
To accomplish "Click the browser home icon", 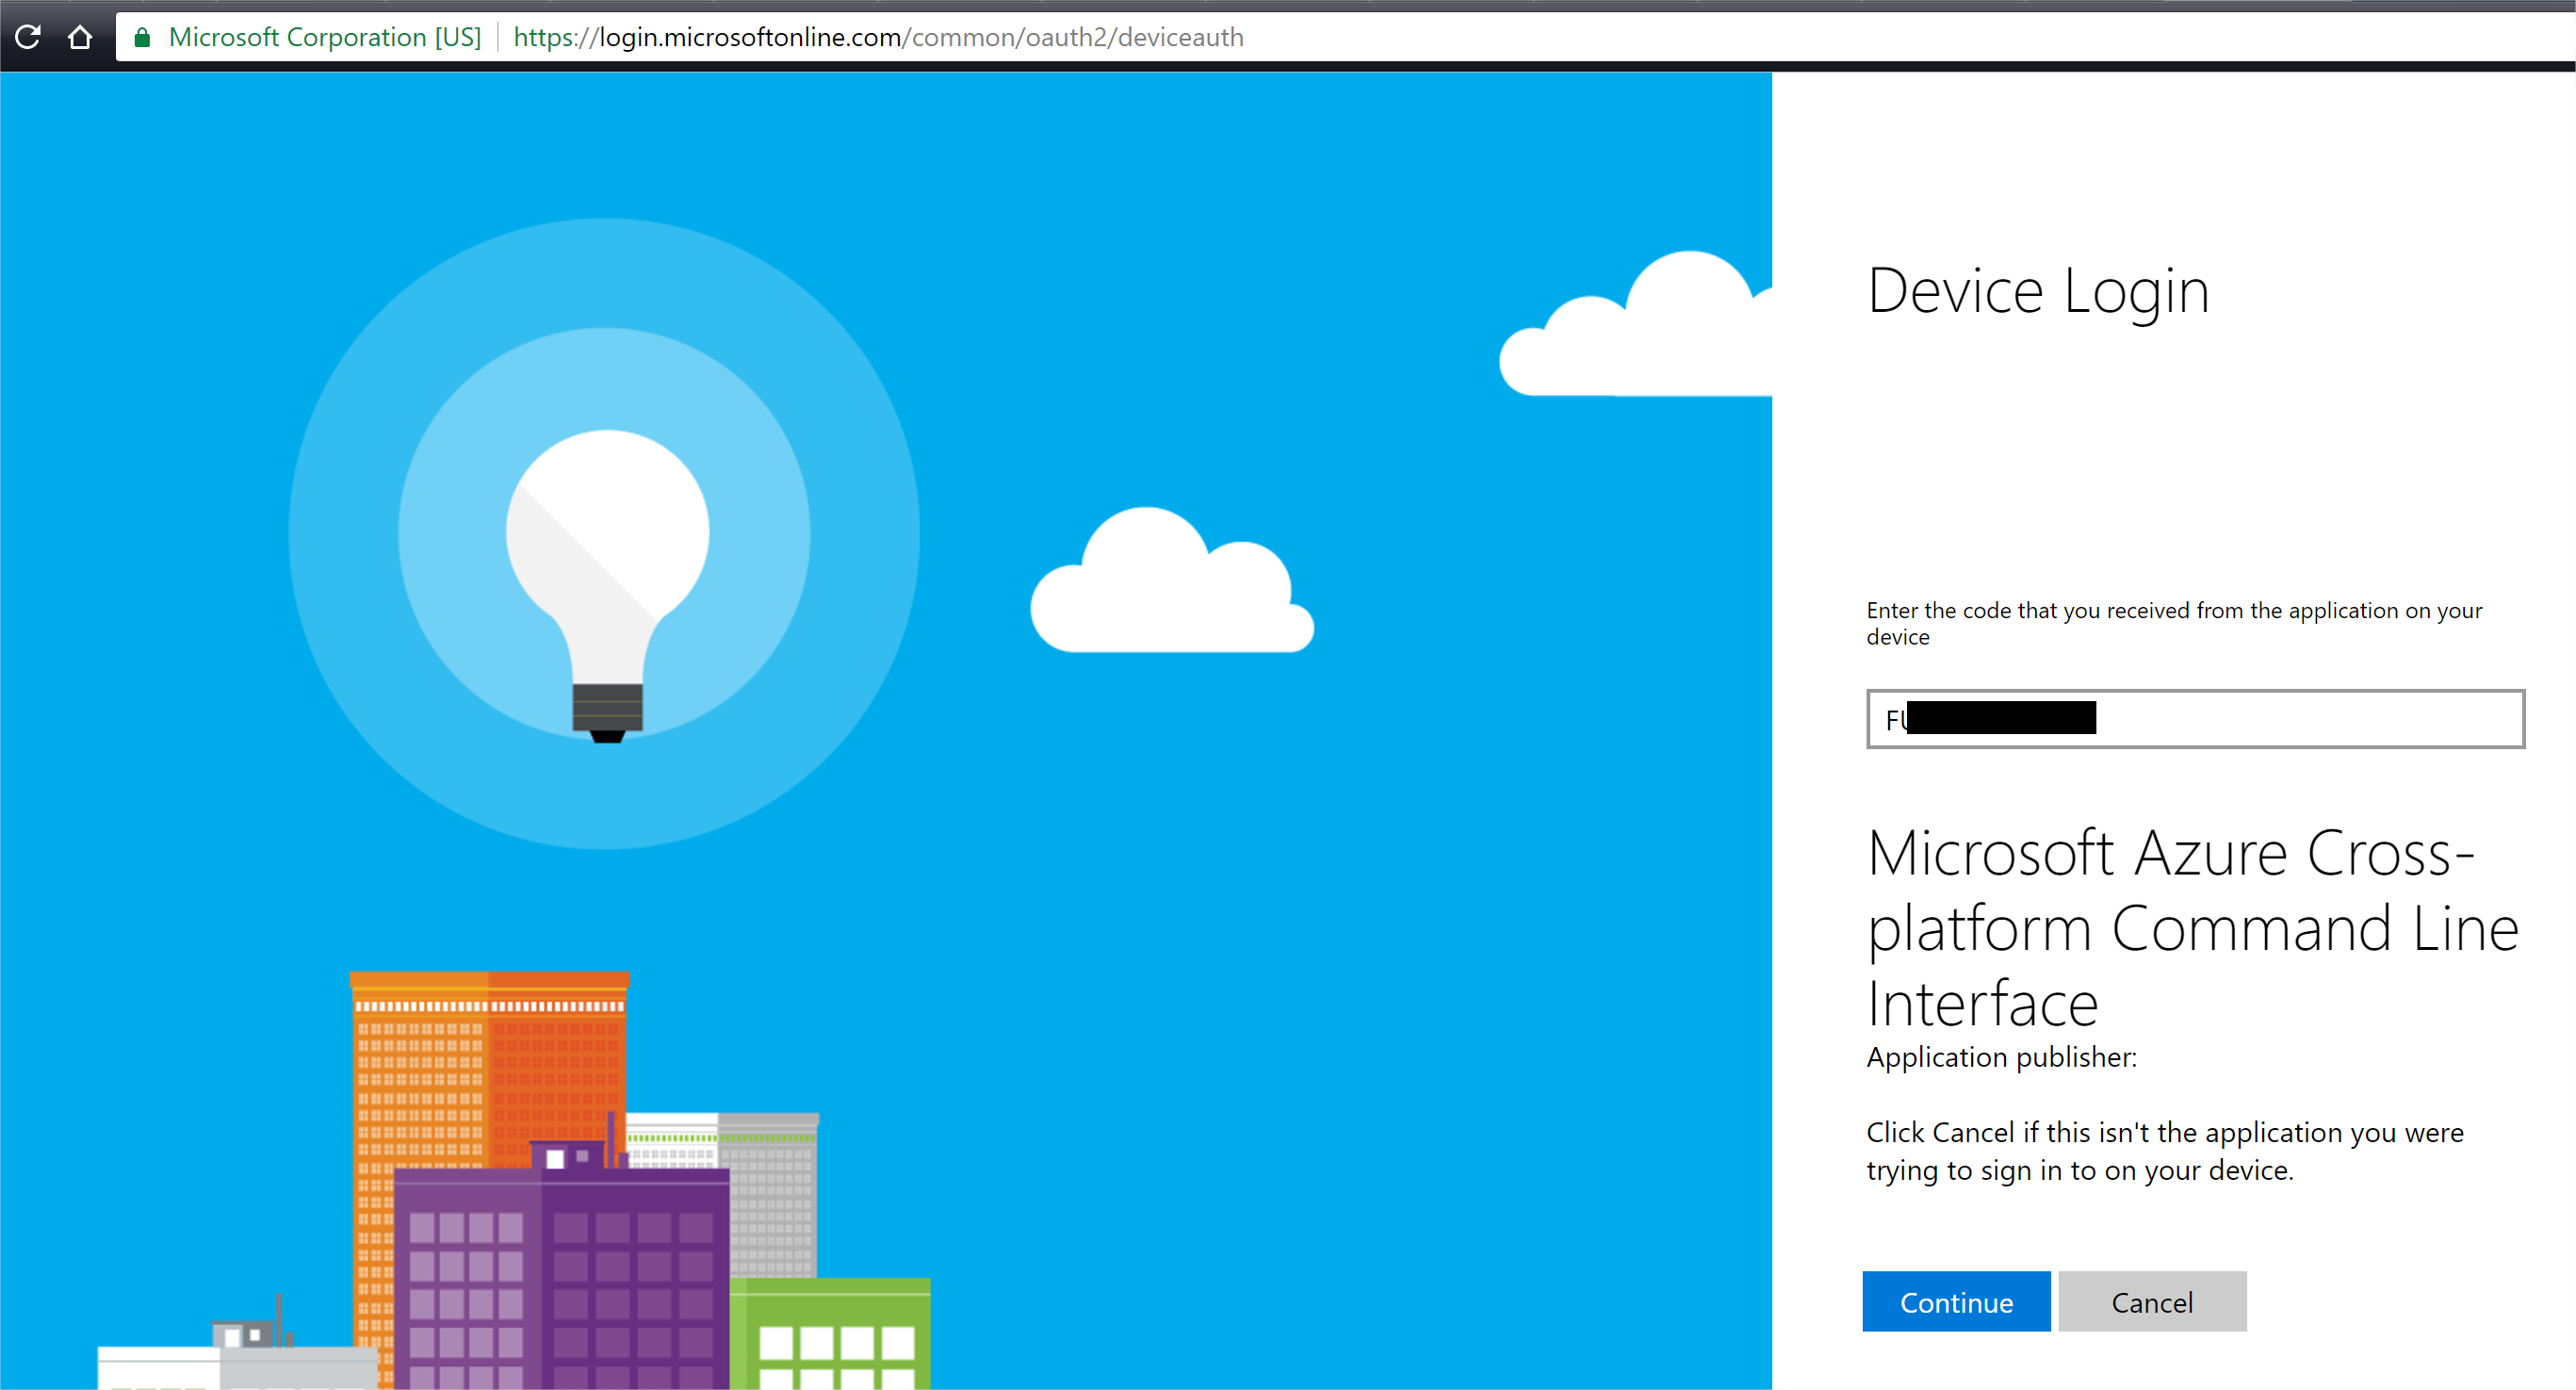I will pyautogui.click(x=80, y=37).
